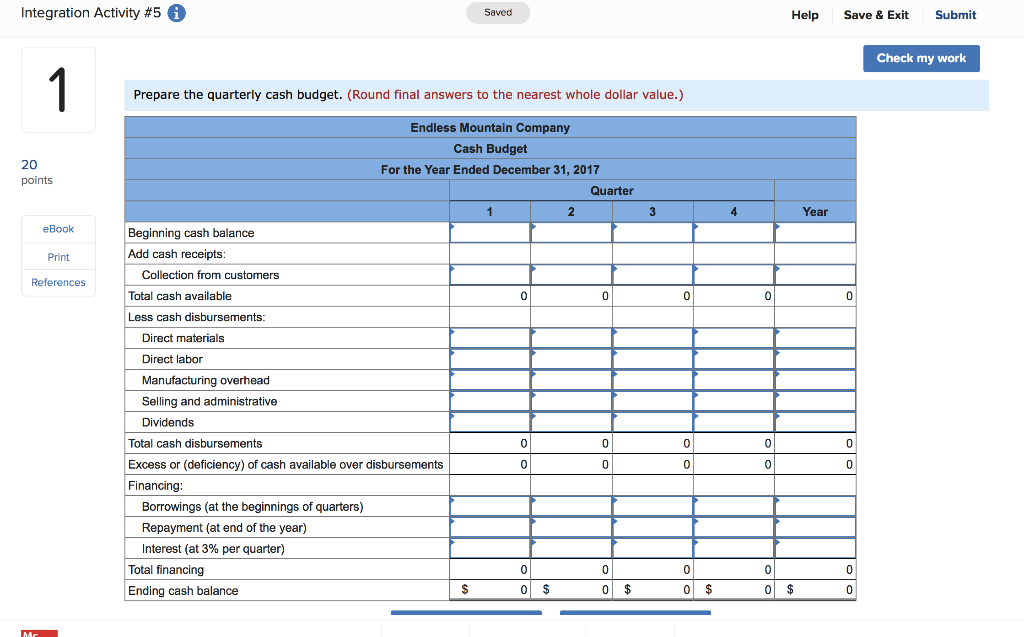
Task: Open the Help link
Action: [x=805, y=15]
